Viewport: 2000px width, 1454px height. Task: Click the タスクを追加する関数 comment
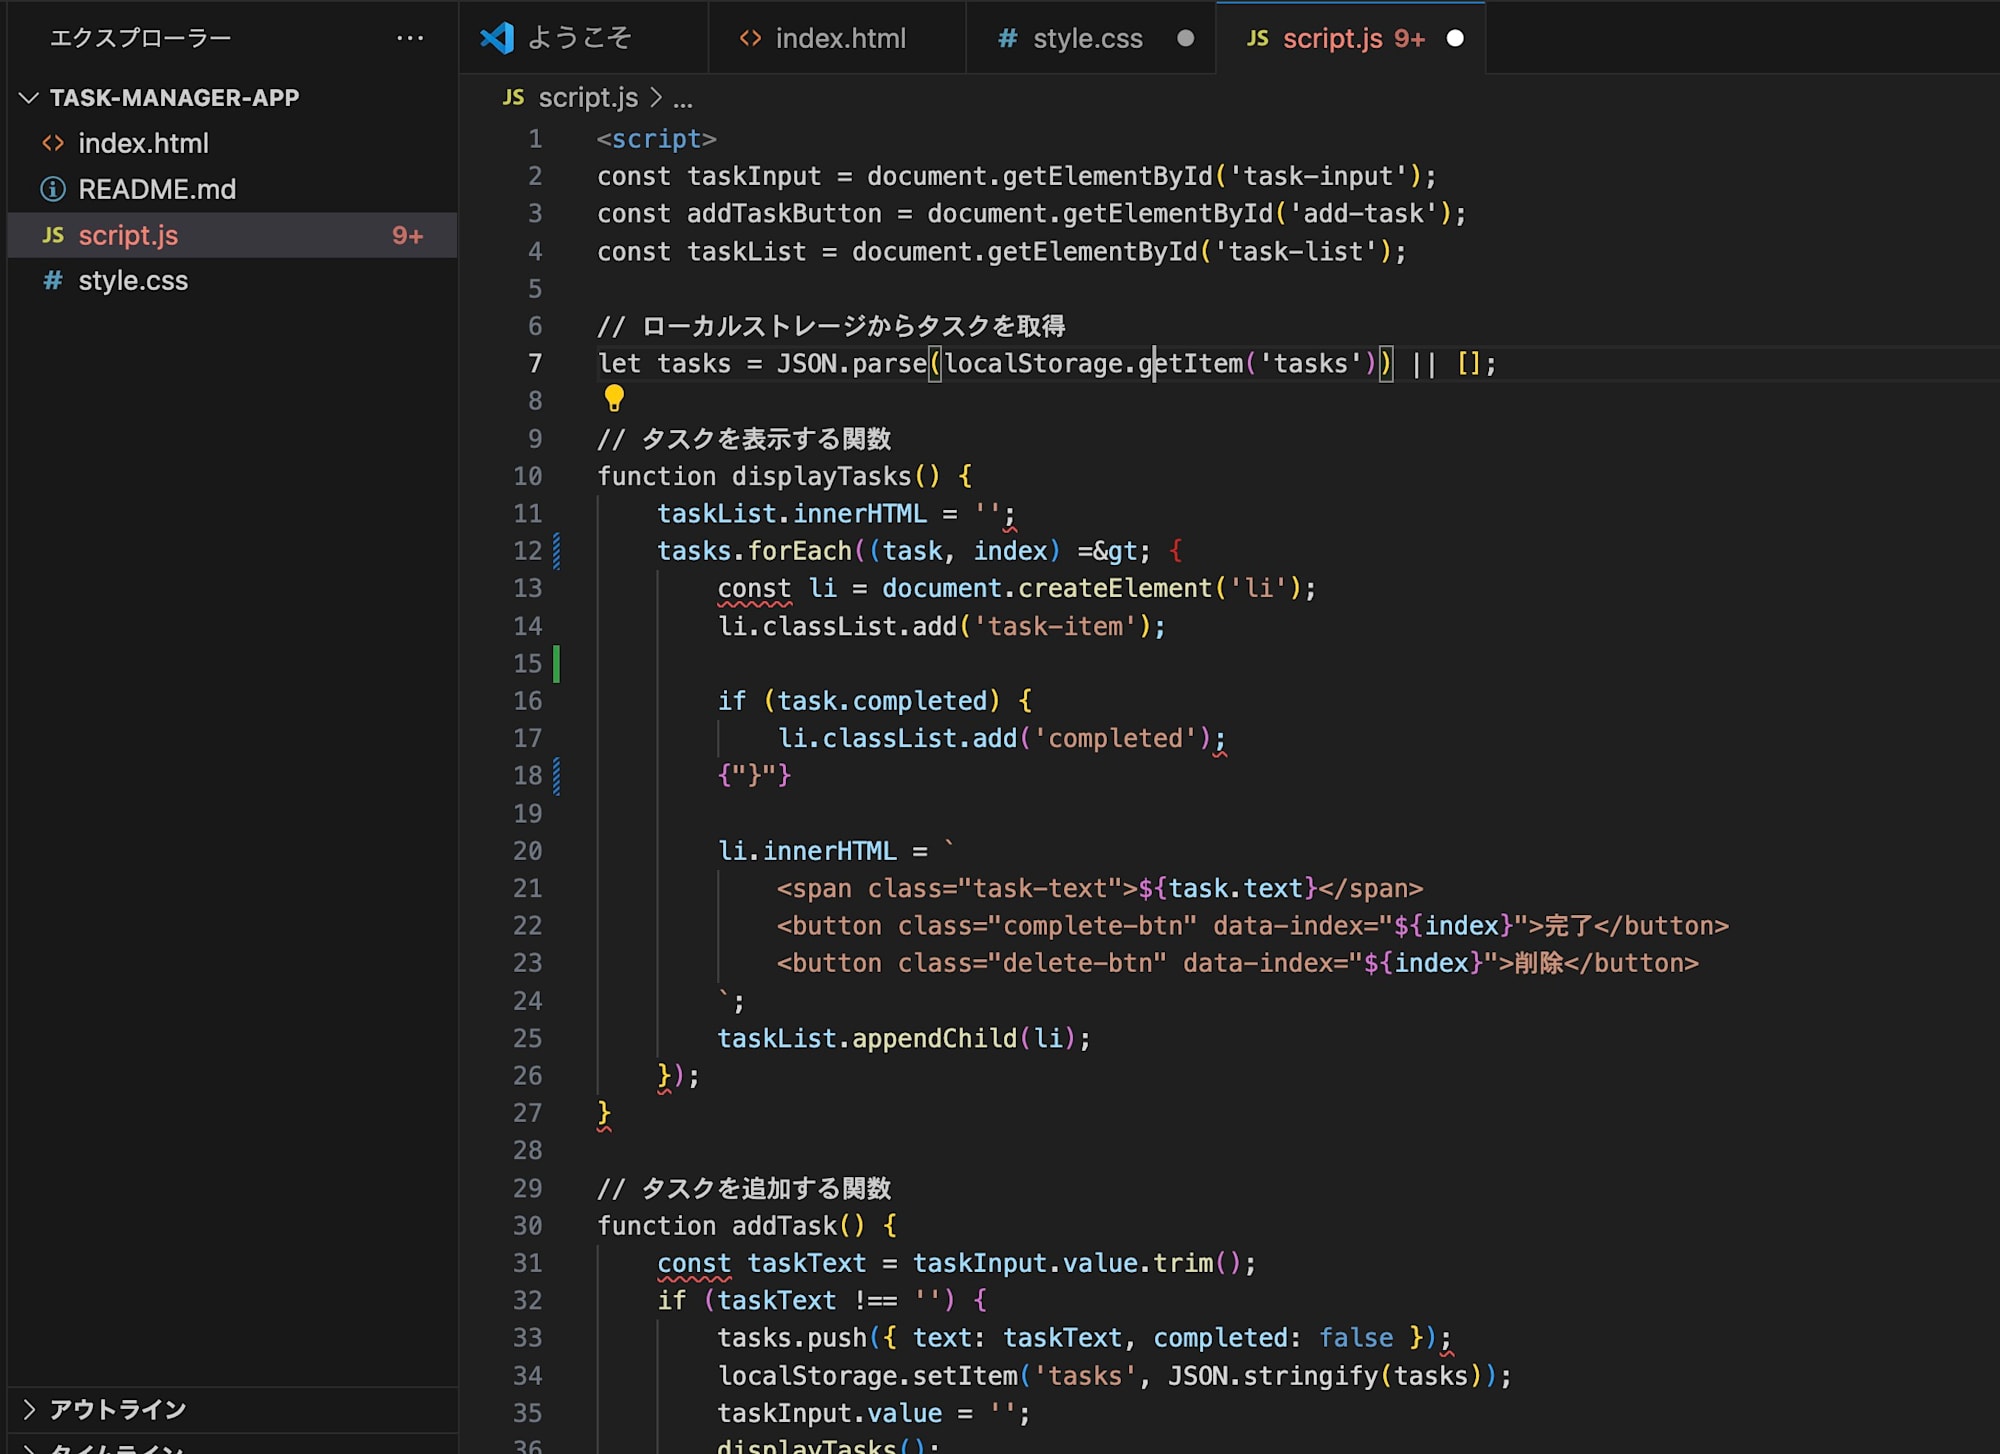point(744,1188)
